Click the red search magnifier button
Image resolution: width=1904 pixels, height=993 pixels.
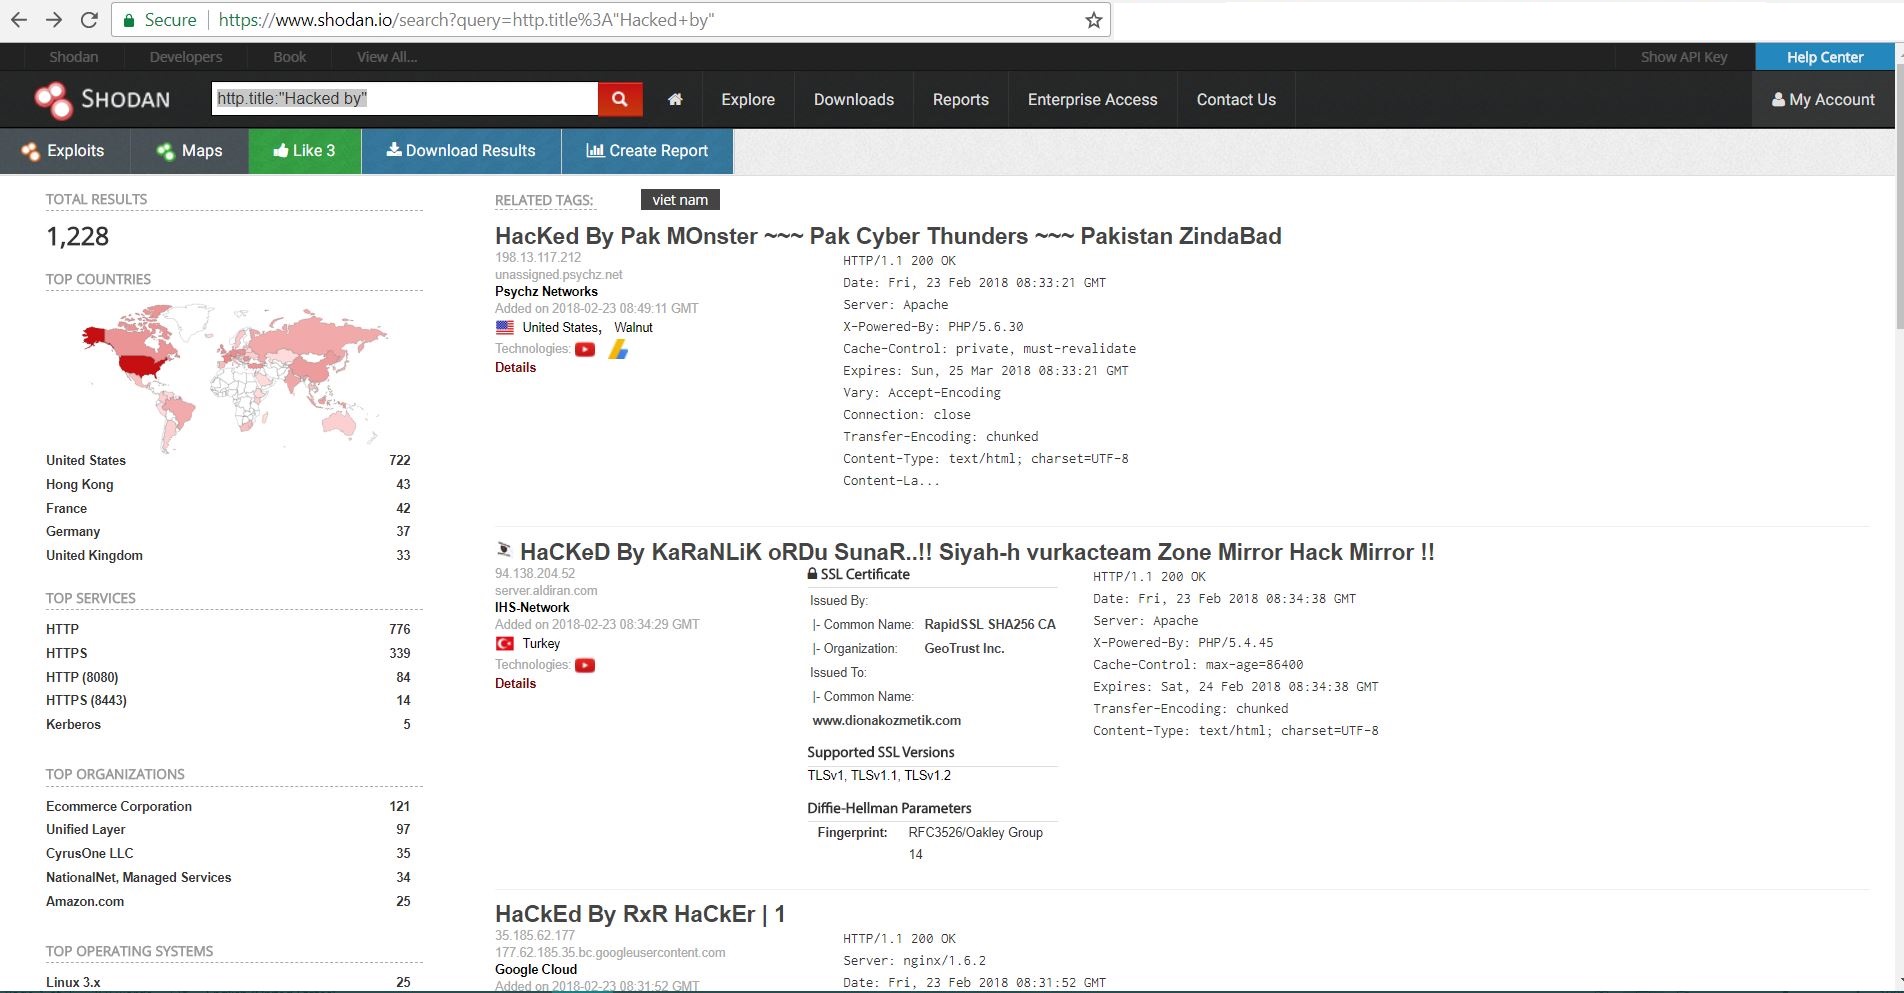[620, 99]
